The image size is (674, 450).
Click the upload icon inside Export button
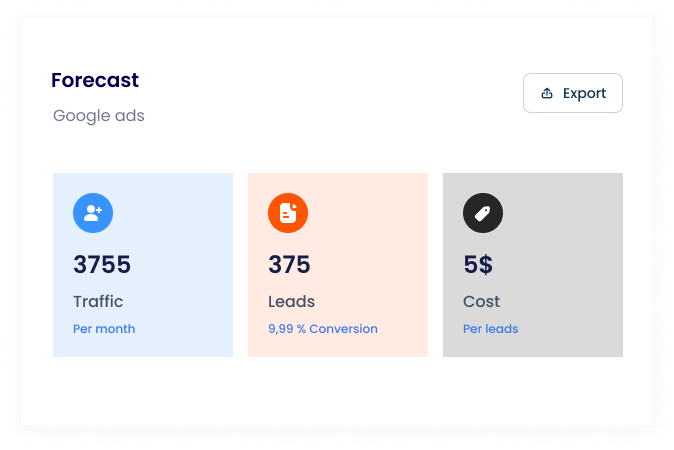(x=547, y=93)
